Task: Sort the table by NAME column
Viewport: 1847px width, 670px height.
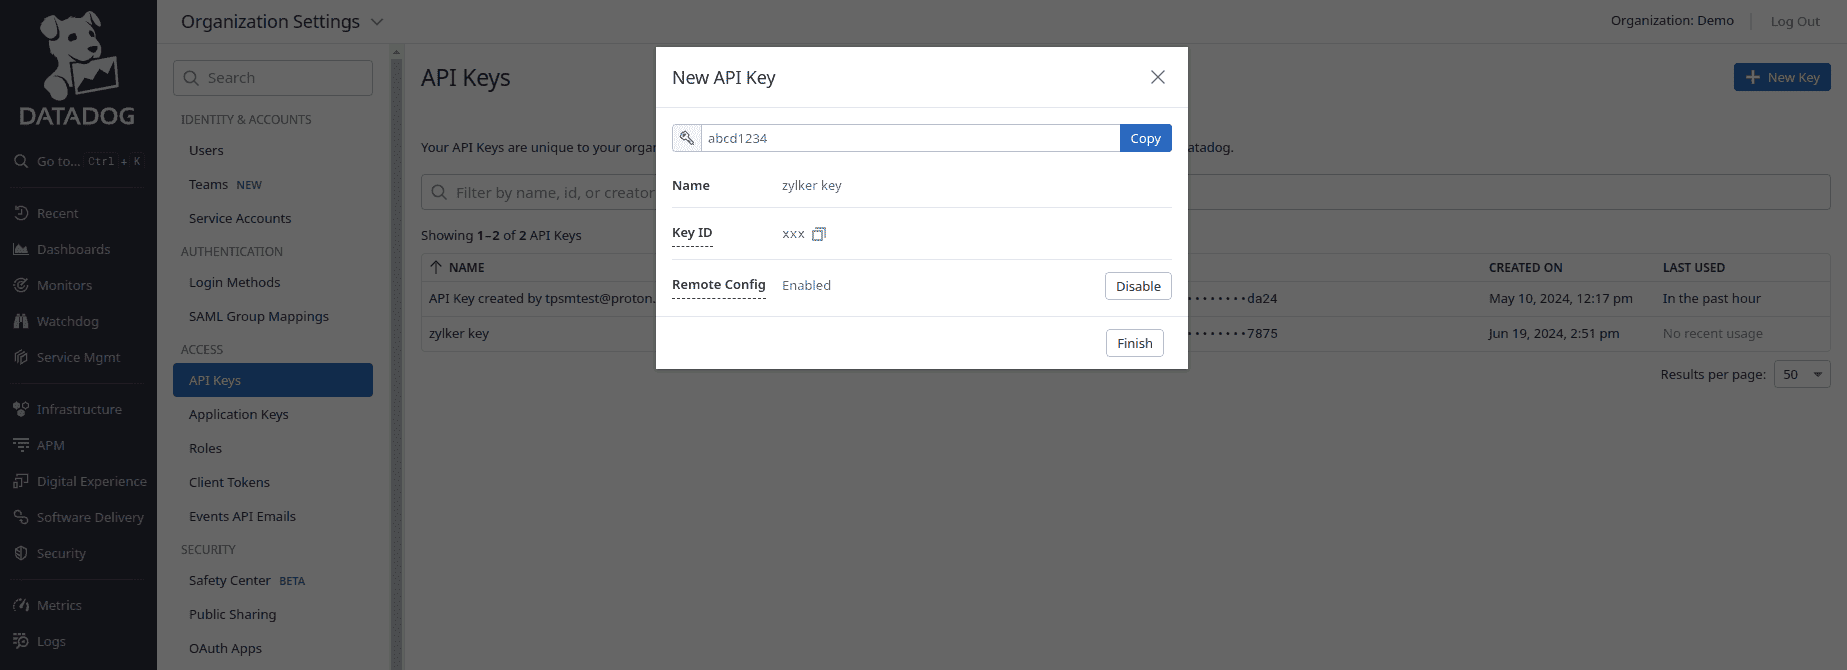Action: coord(466,268)
